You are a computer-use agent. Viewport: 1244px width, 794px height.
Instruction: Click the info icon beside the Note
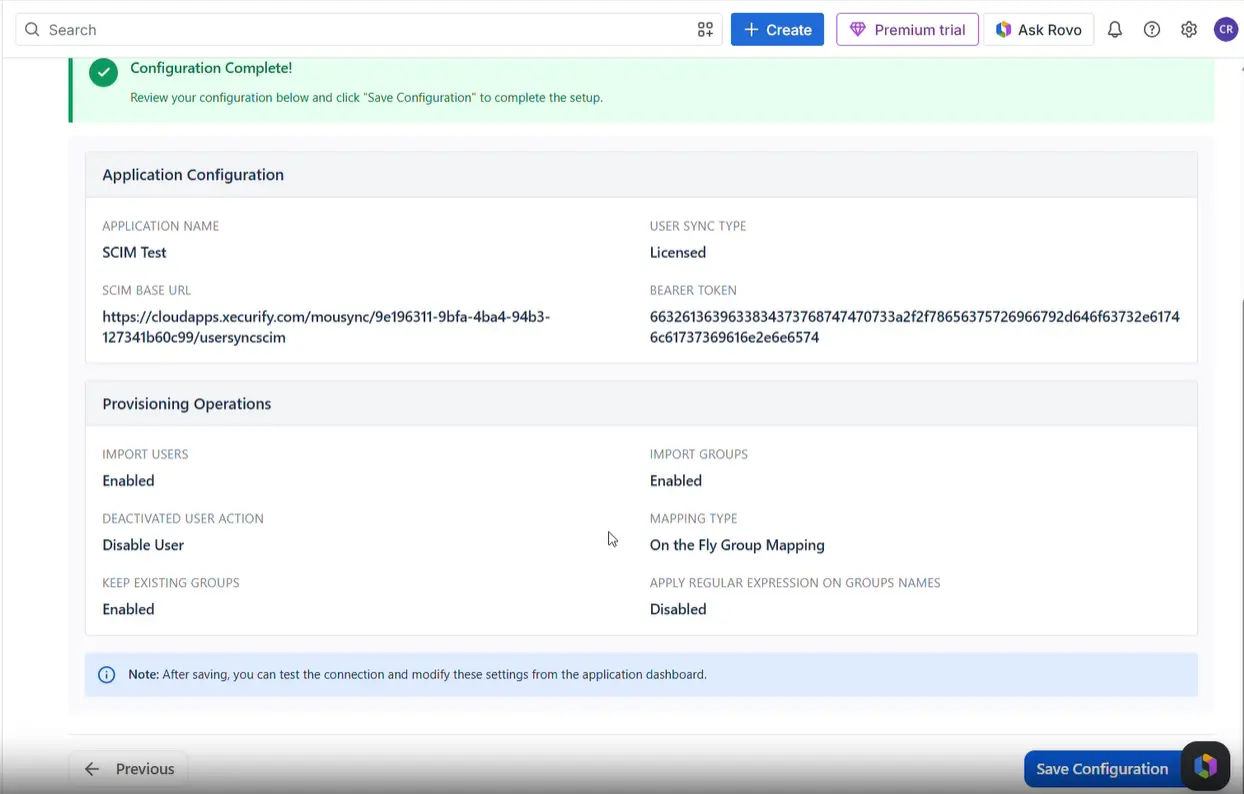pyautogui.click(x=107, y=675)
